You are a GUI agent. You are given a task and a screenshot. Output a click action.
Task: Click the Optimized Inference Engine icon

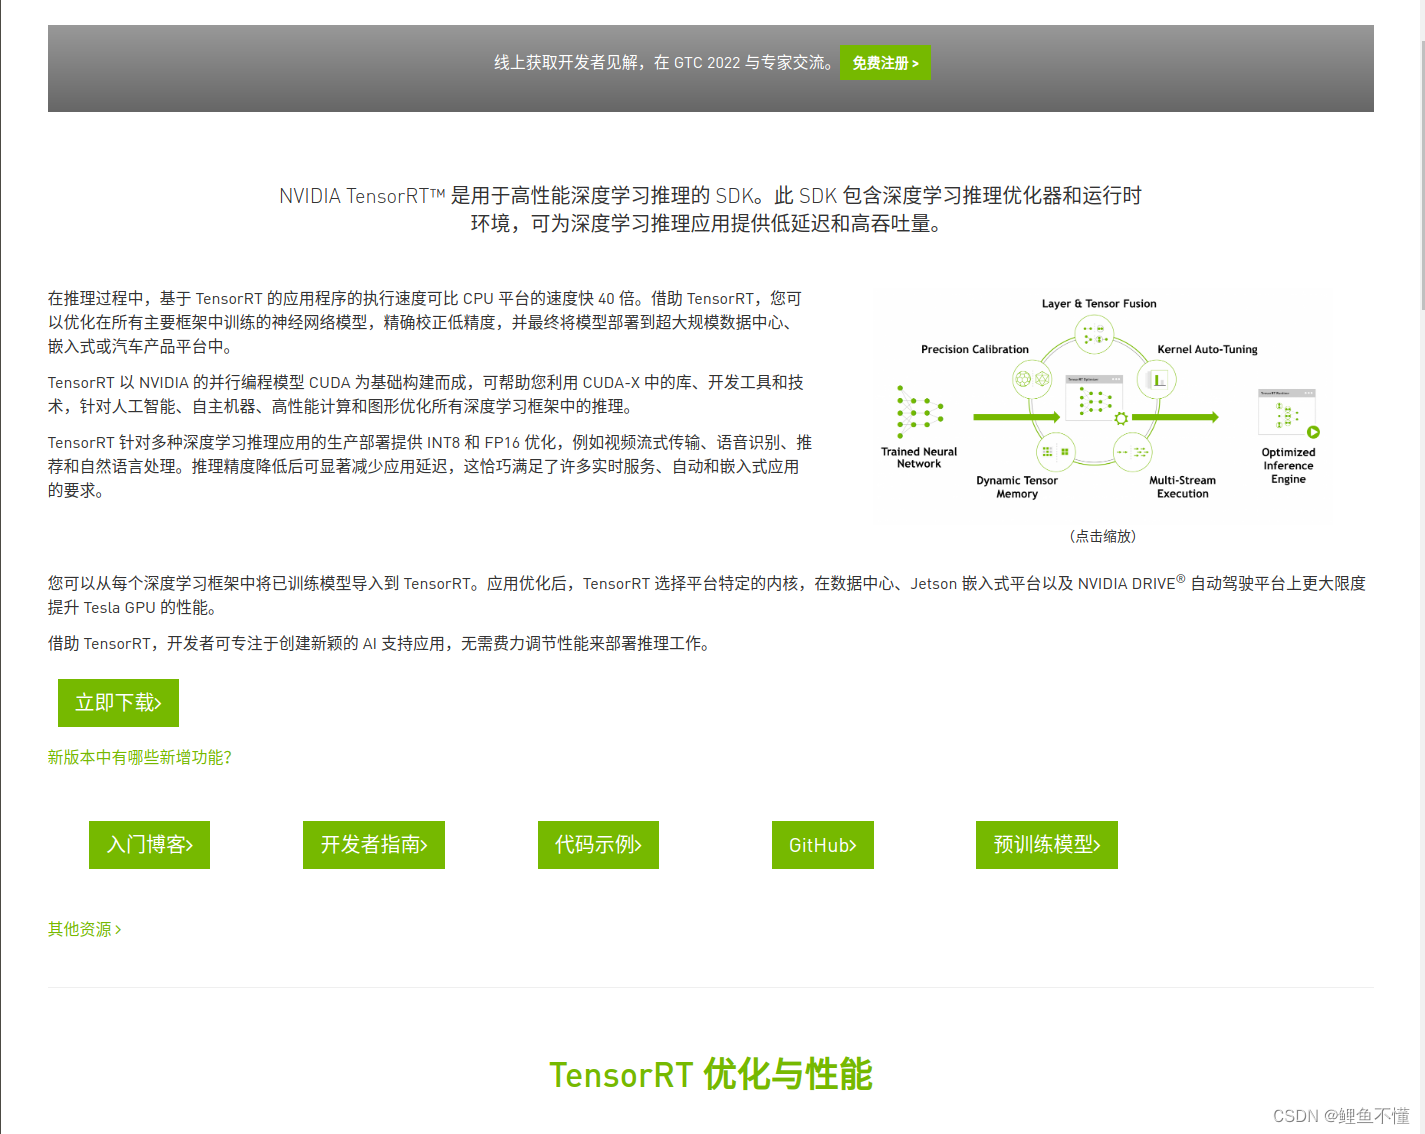tap(1287, 413)
